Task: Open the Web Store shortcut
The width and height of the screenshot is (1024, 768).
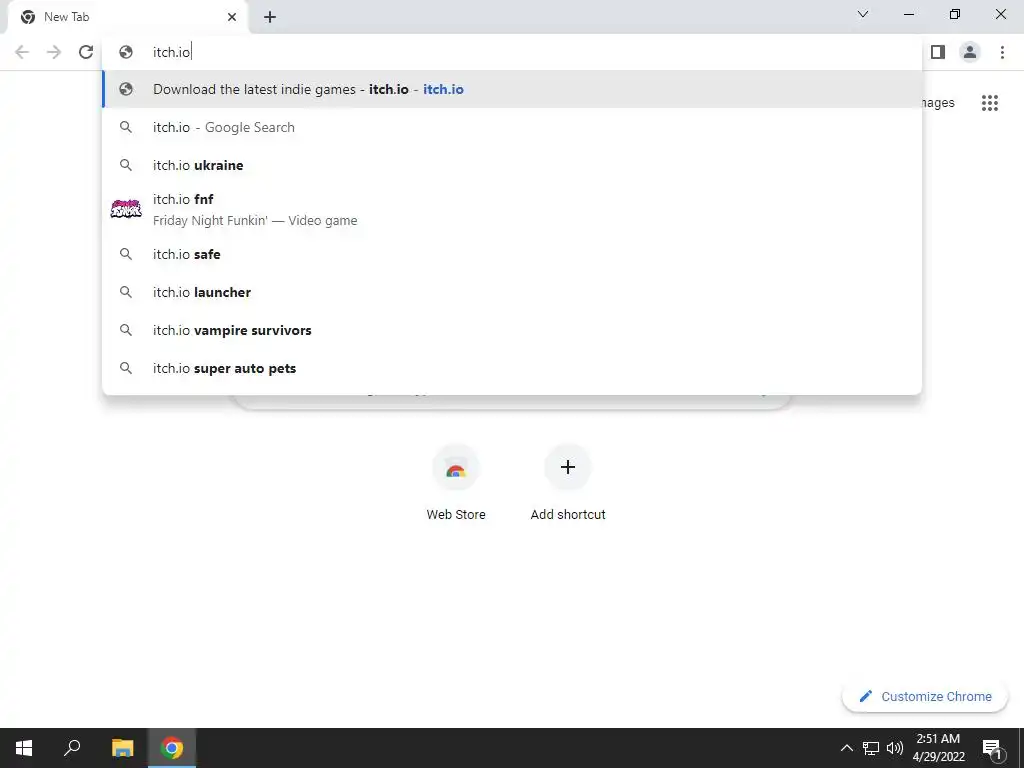Action: (456, 483)
